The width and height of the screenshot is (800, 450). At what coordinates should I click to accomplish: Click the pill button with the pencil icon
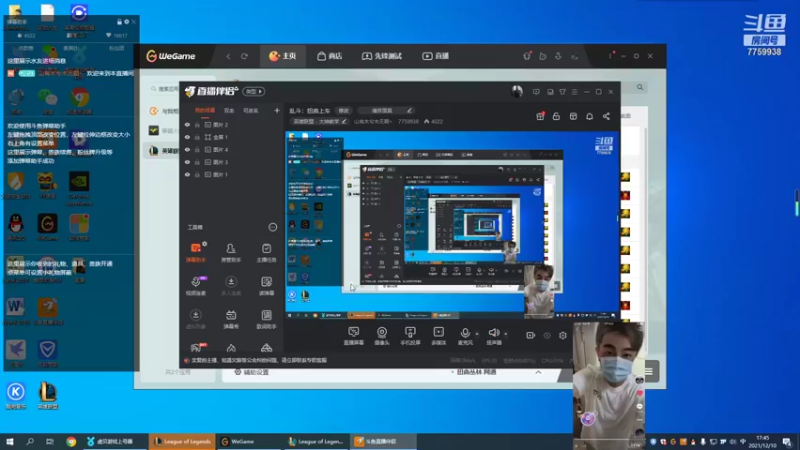coord(386,110)
